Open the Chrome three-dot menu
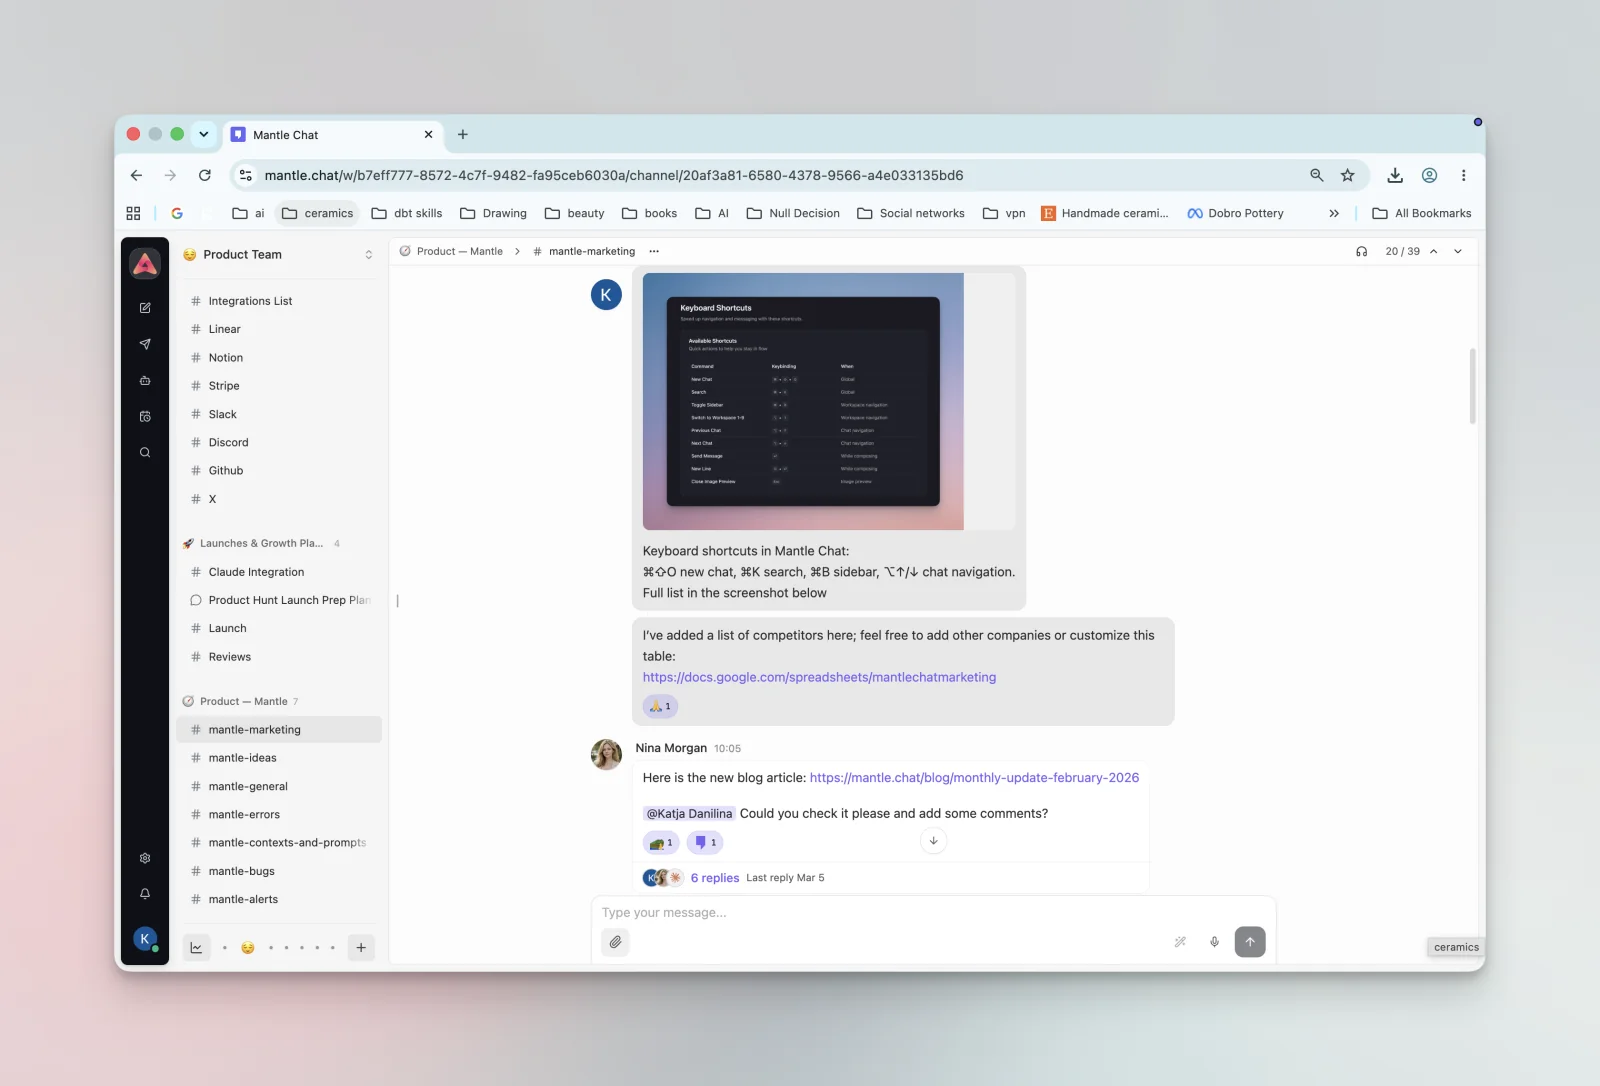 [x=1463, y=175]
